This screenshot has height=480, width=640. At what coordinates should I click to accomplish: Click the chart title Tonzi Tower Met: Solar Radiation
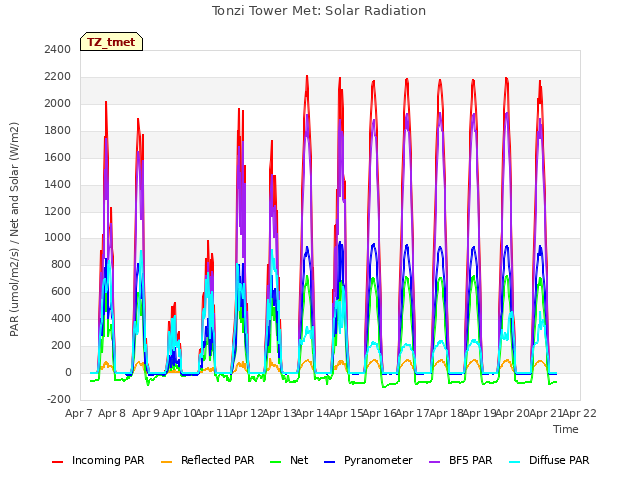(x=319, y=11)
